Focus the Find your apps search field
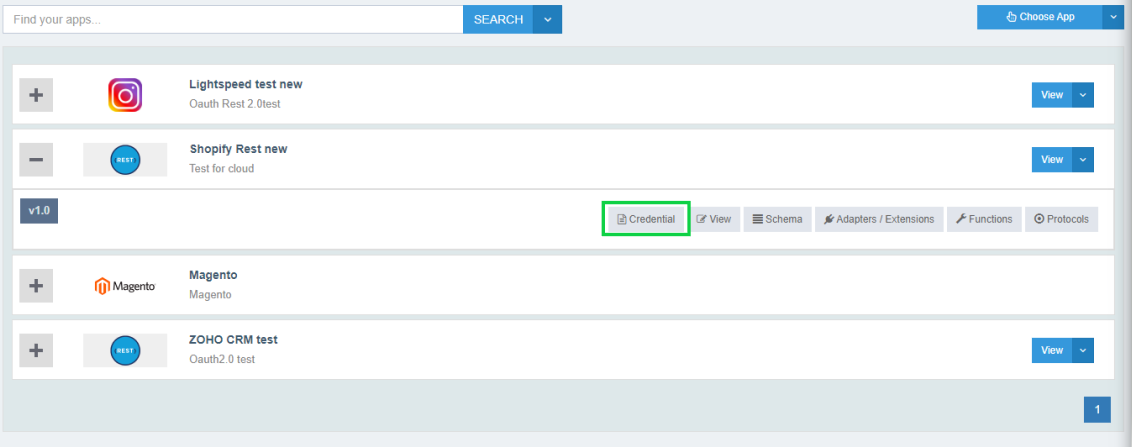Image resolution: width=1132 pixels, height=447 pixels. coord(233,19)
